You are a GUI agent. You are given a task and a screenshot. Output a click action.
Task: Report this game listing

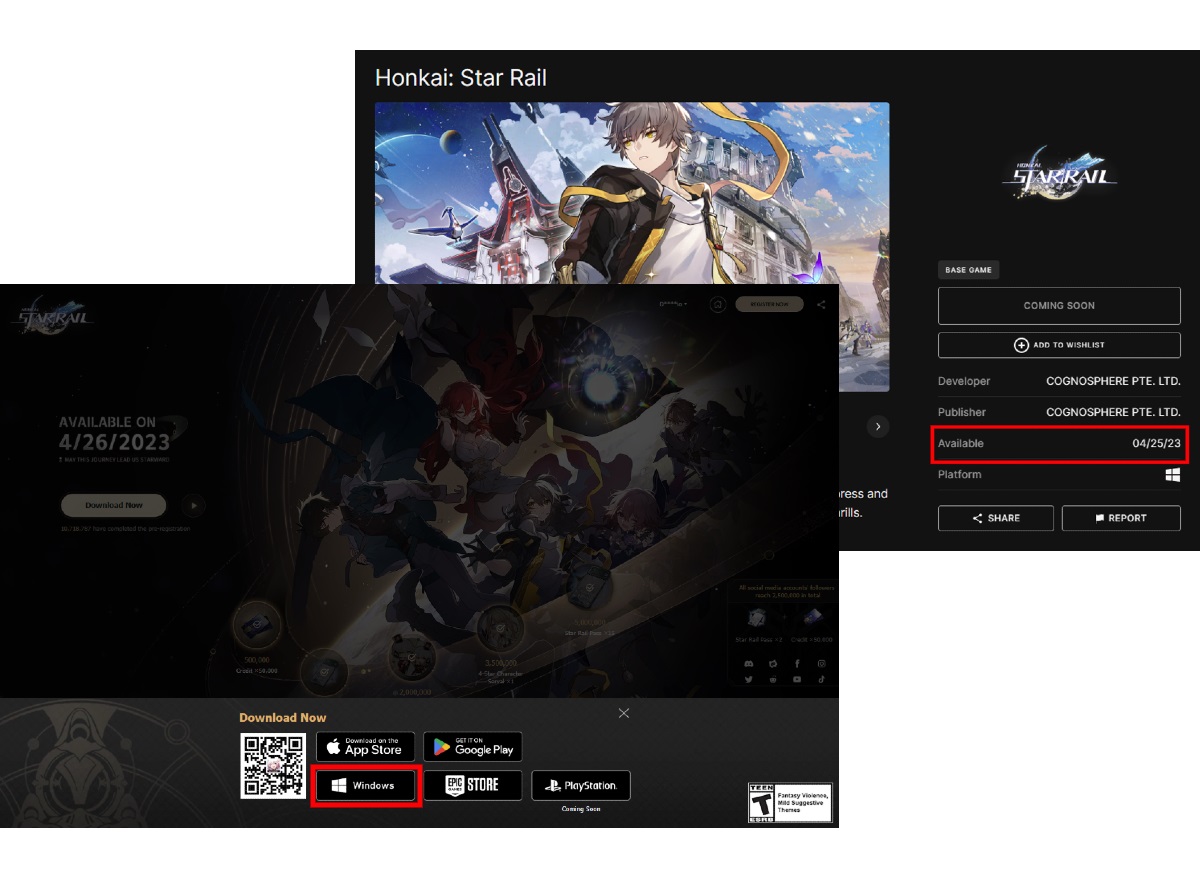coord(1121,518)
